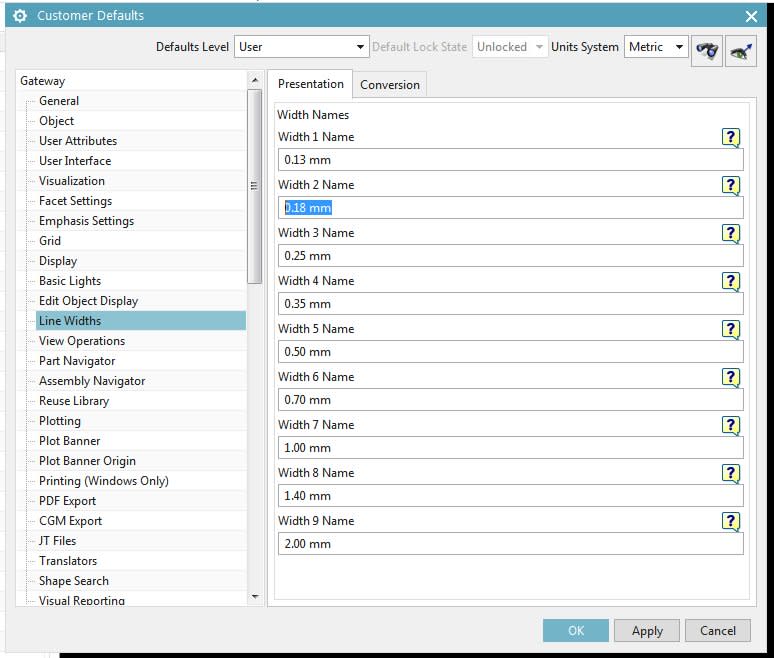
Task: Select PDF Export in the tree
Action: point(67,501)
